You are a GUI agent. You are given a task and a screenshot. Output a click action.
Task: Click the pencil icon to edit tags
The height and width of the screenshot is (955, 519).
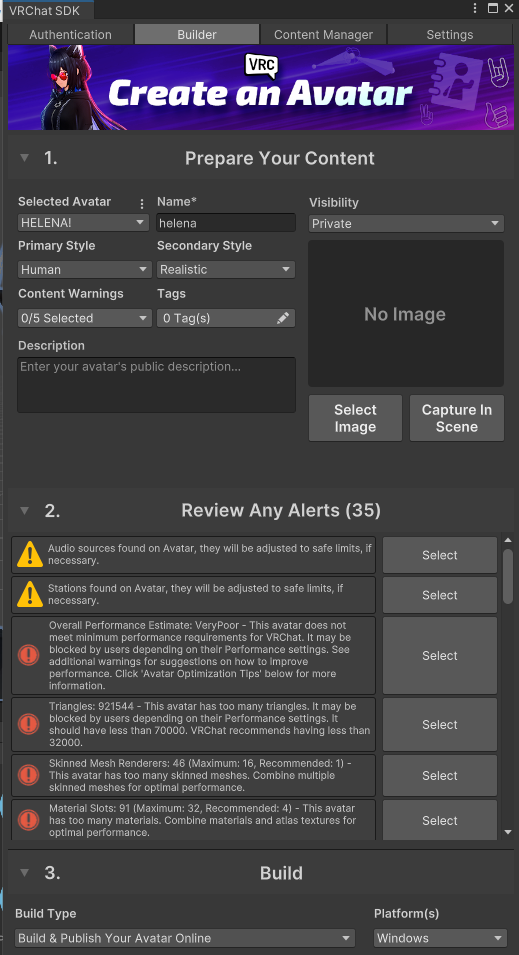coord(283,318)
